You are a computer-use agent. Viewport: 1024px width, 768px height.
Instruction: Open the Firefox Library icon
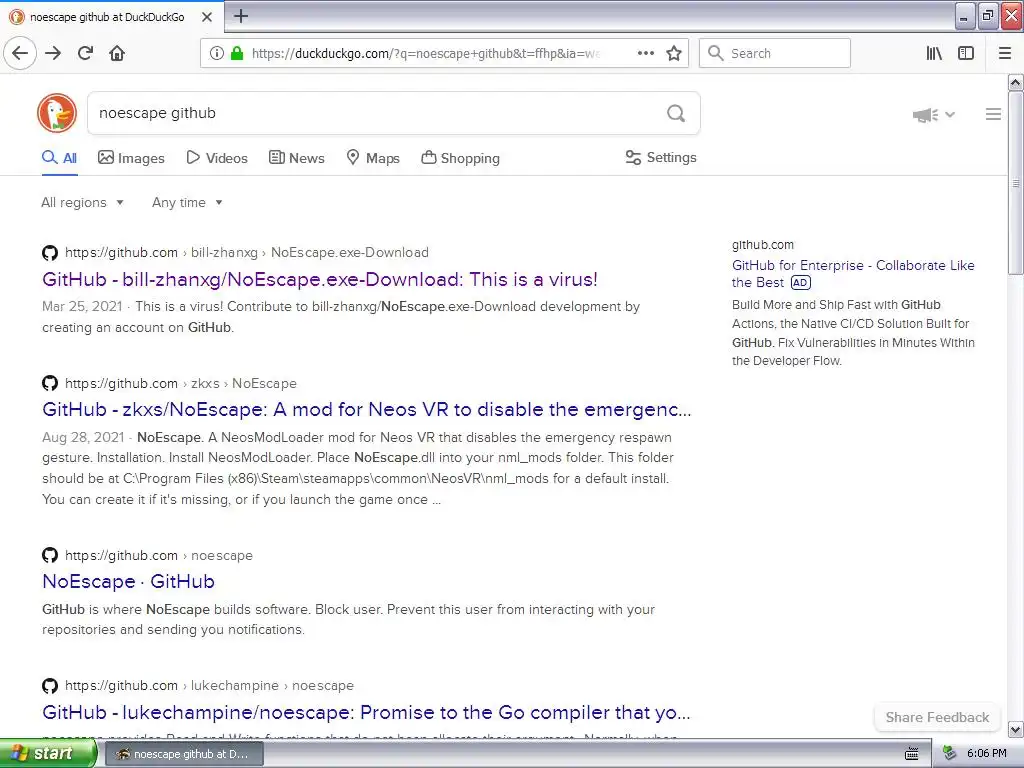(x=934, y=53)
